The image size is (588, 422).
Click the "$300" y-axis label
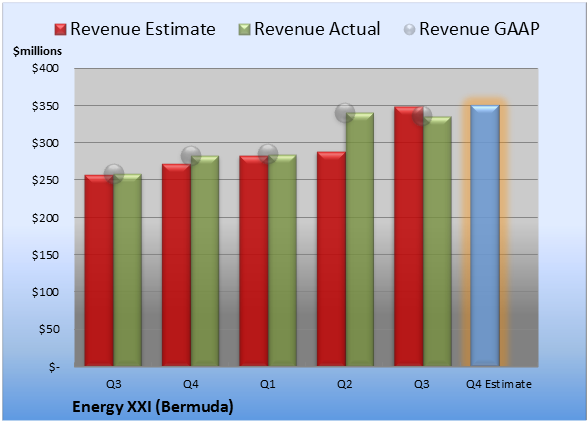(x=45, y=143)
